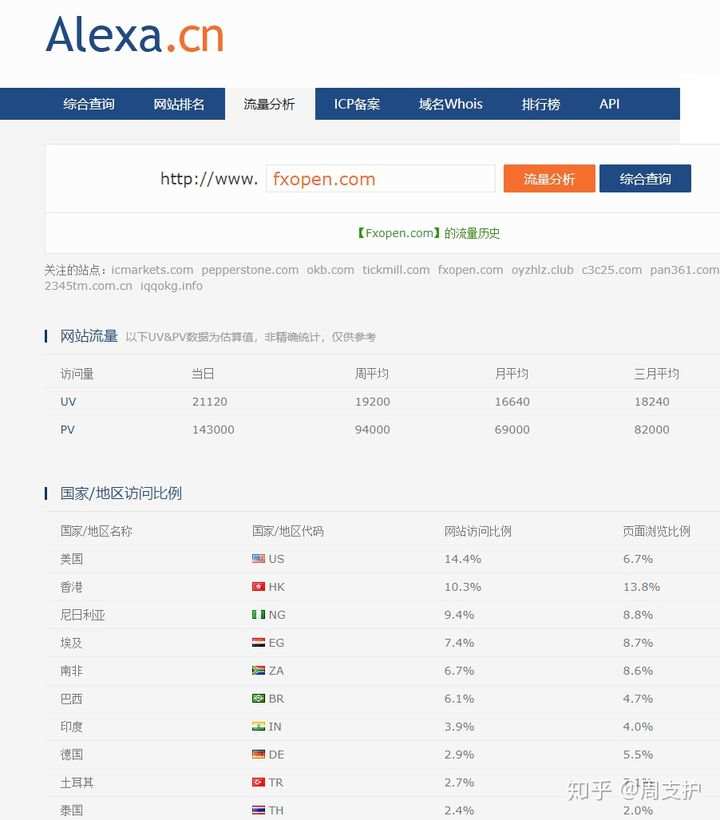This screenshot has height=820, width=720.
Task: Open the fxopen.com followed site link
Action: click(471, 270)
